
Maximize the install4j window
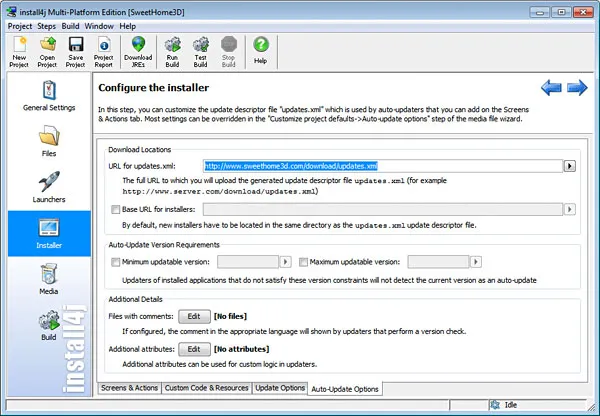point(561,12)
